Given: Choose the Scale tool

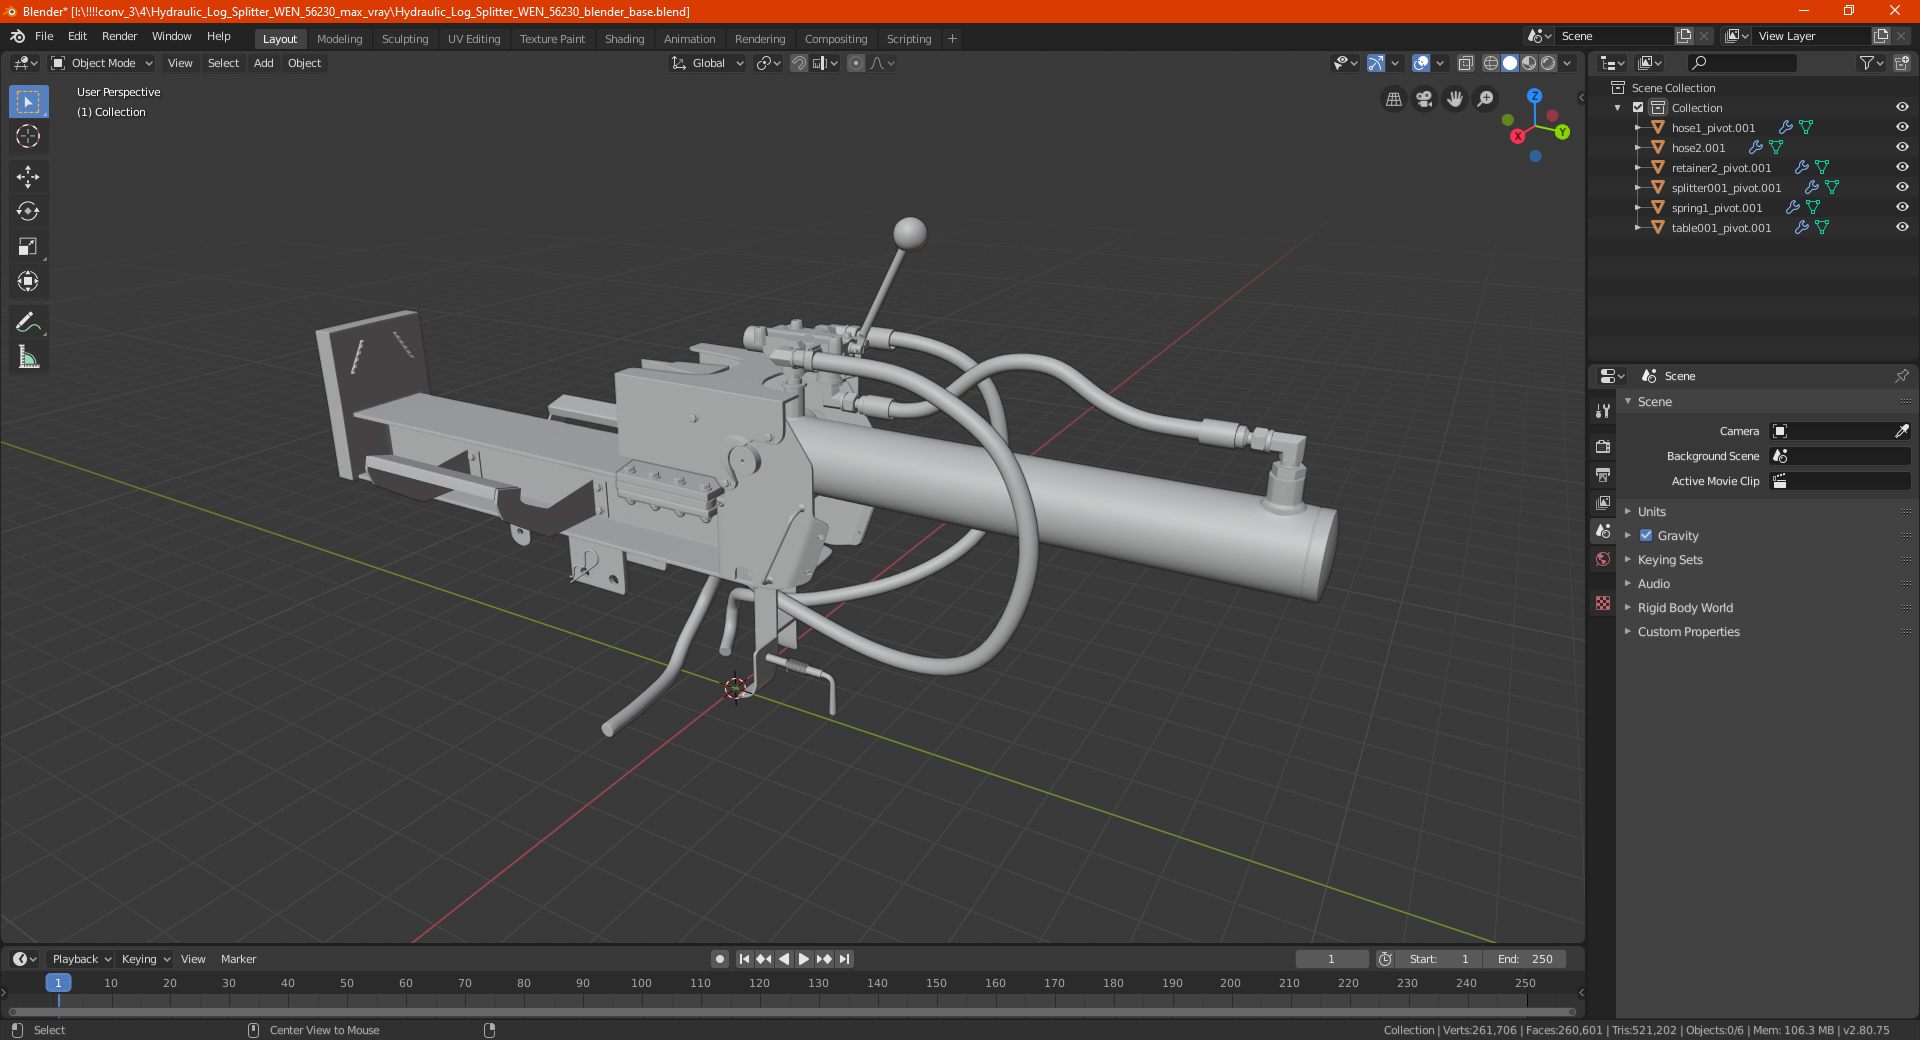Looking at the screenshot, I should (x=28, y=247).
